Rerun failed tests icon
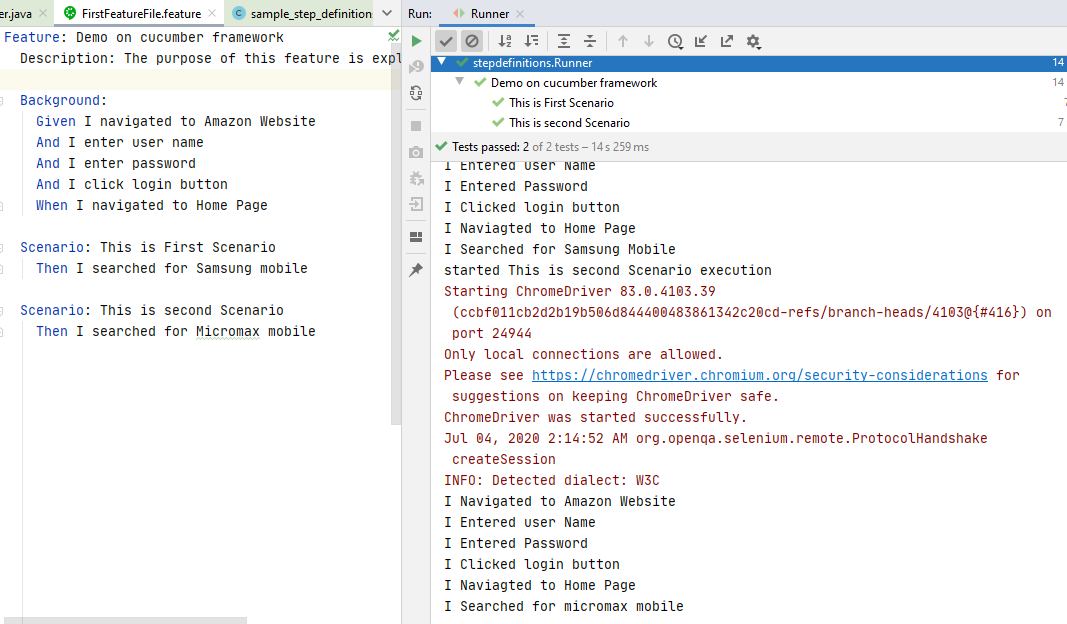 click(x=416, y=67)
